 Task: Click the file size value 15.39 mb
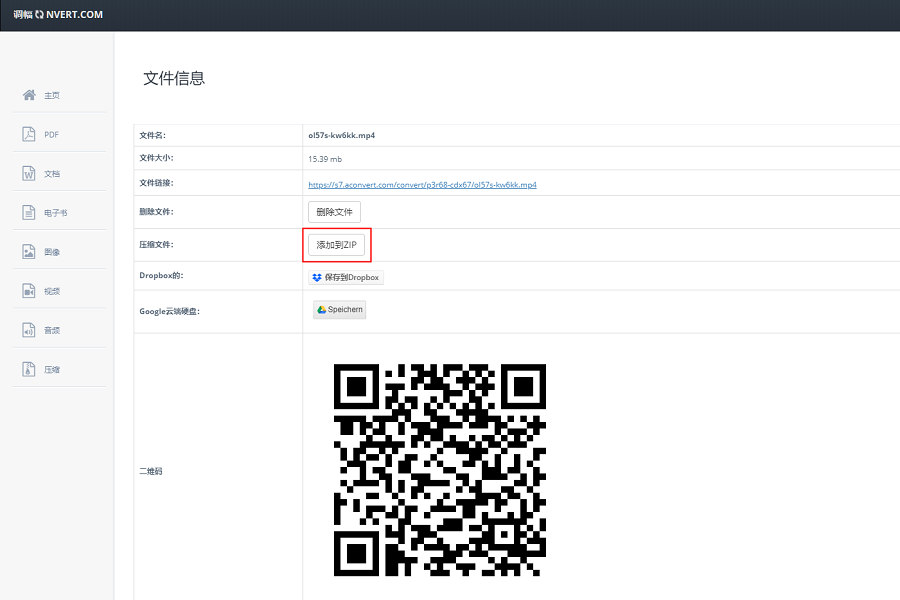[325, 159]
